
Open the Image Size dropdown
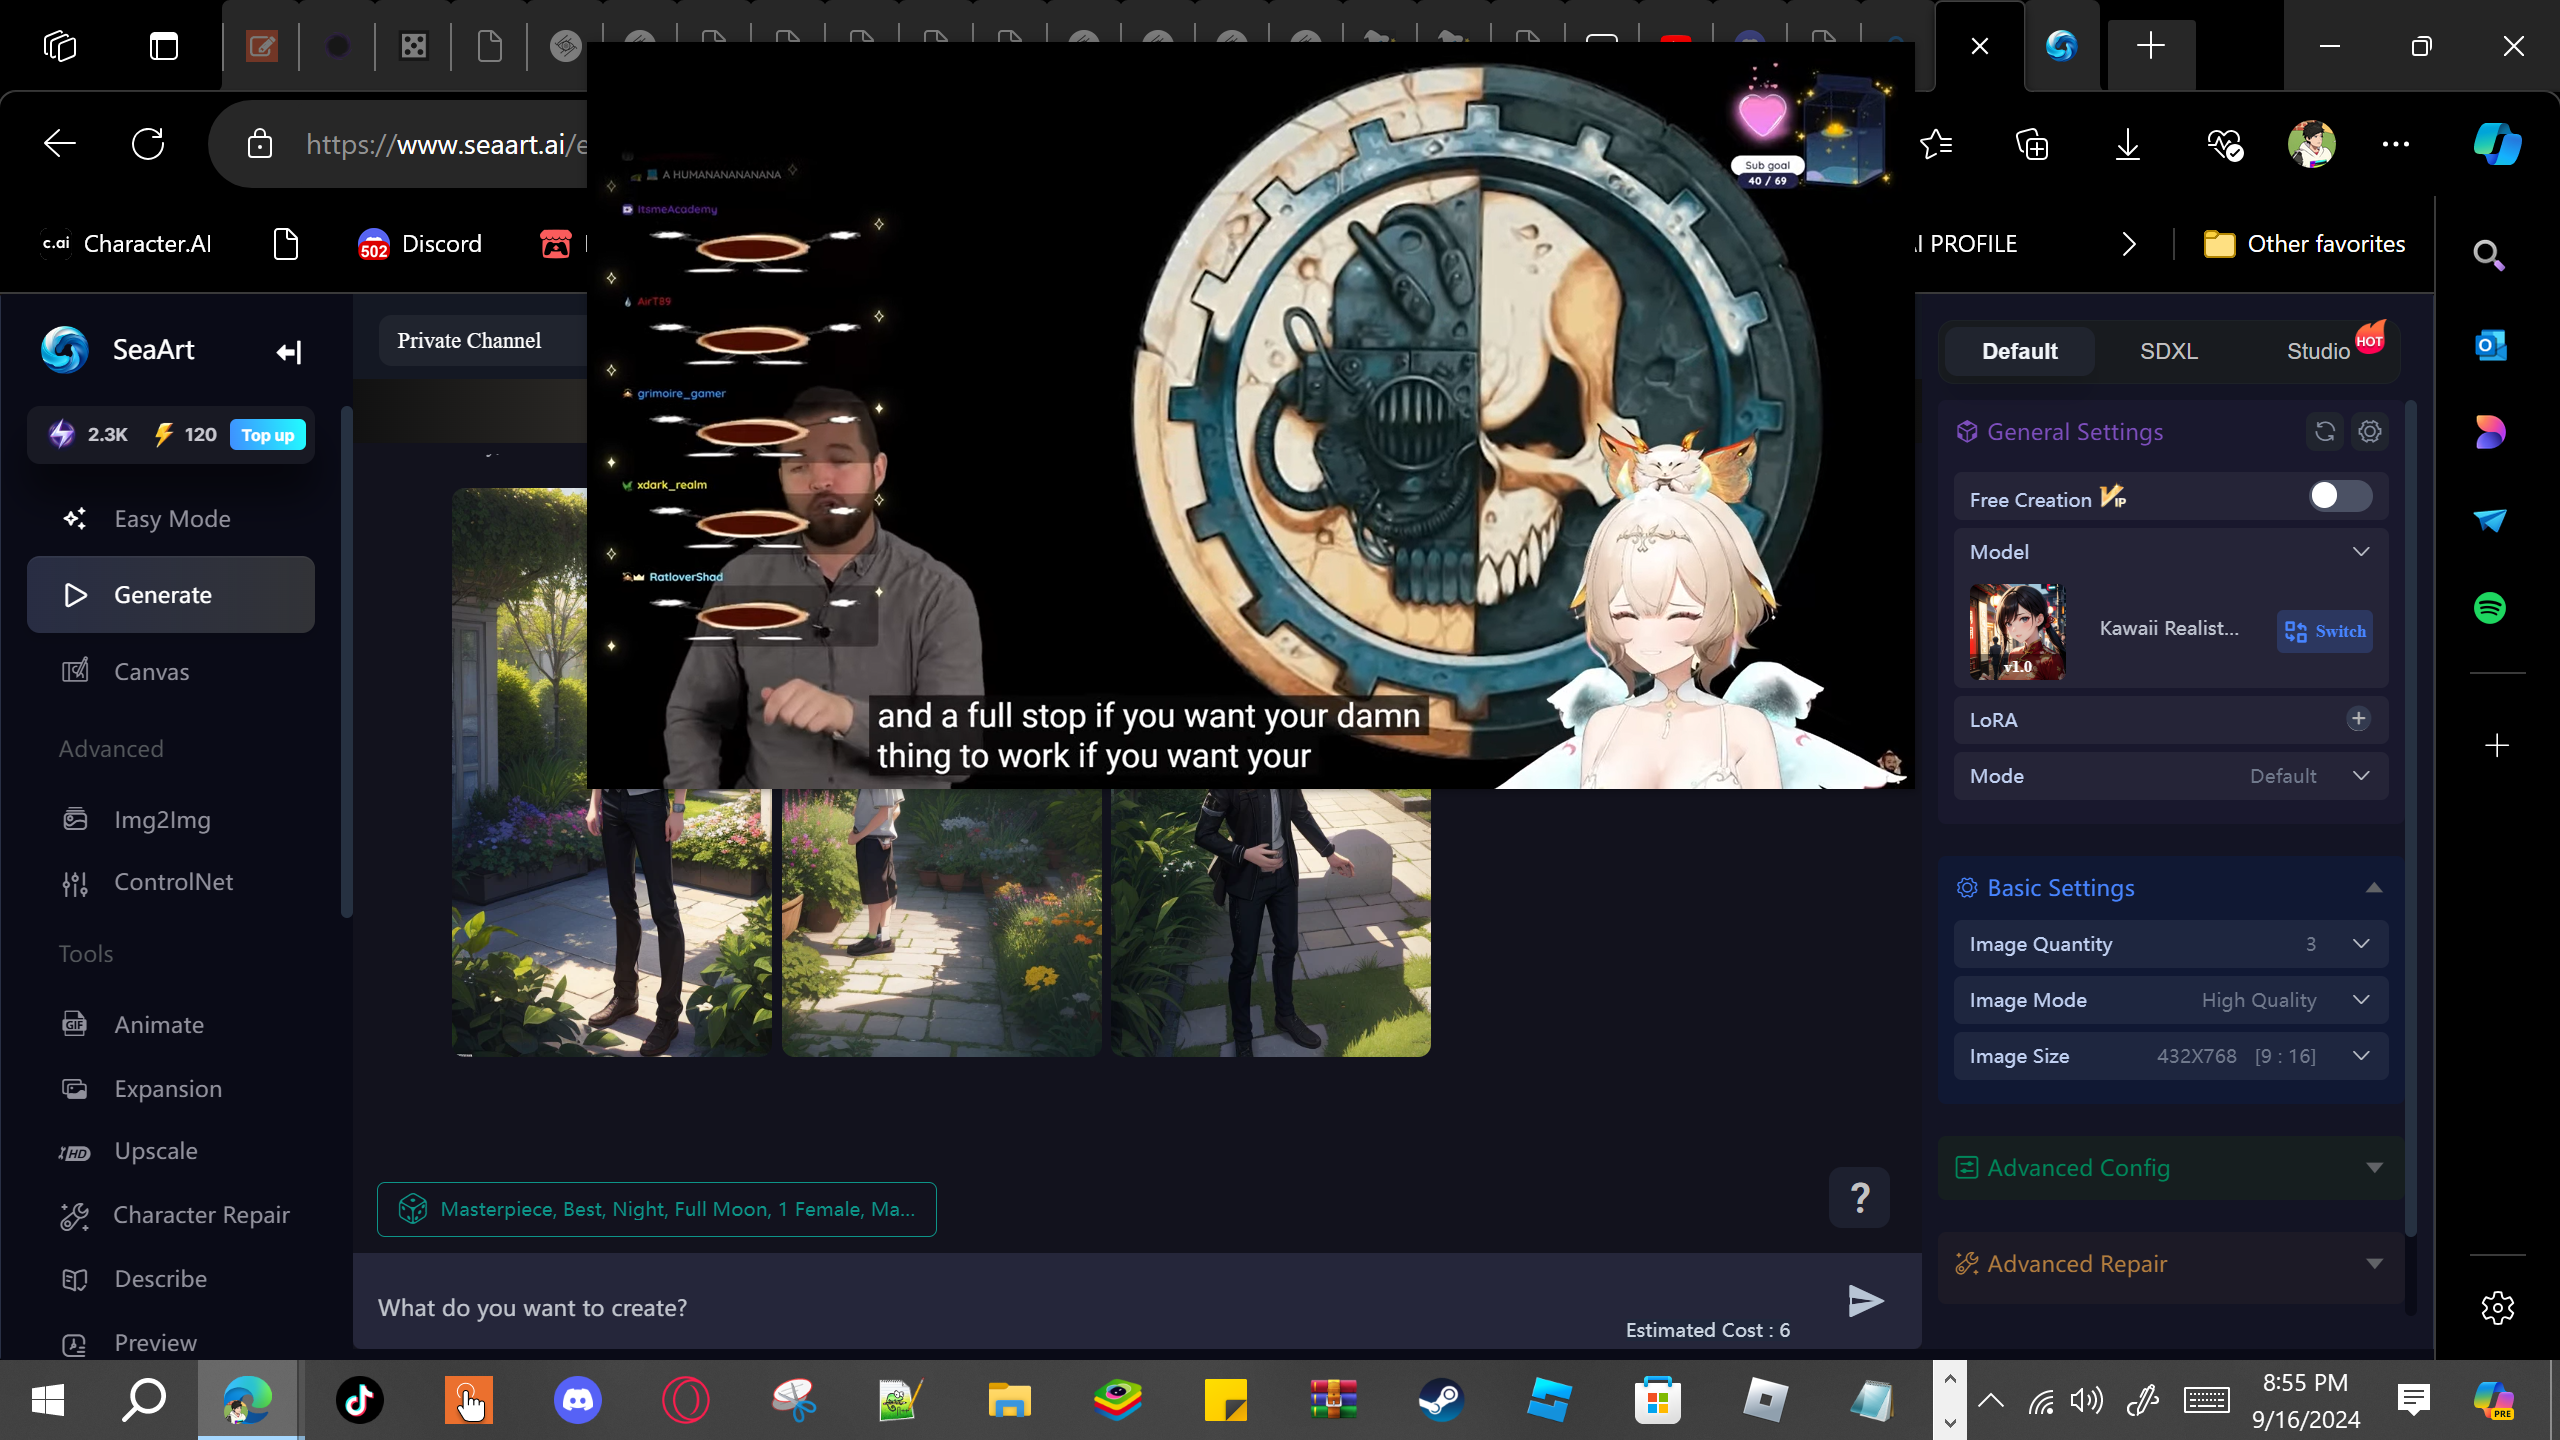coord(2171,1056)
